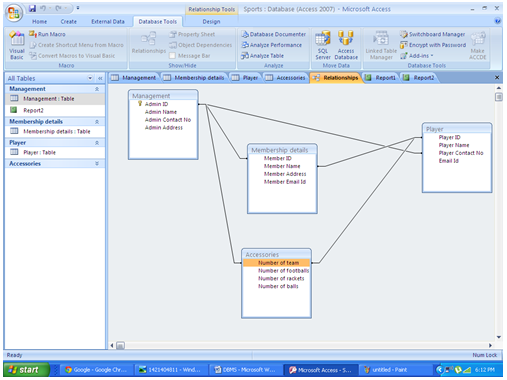Viewport: 507px width, 380px height.
Task: Open Report2 in navigation pane
Action: [55, 110]
